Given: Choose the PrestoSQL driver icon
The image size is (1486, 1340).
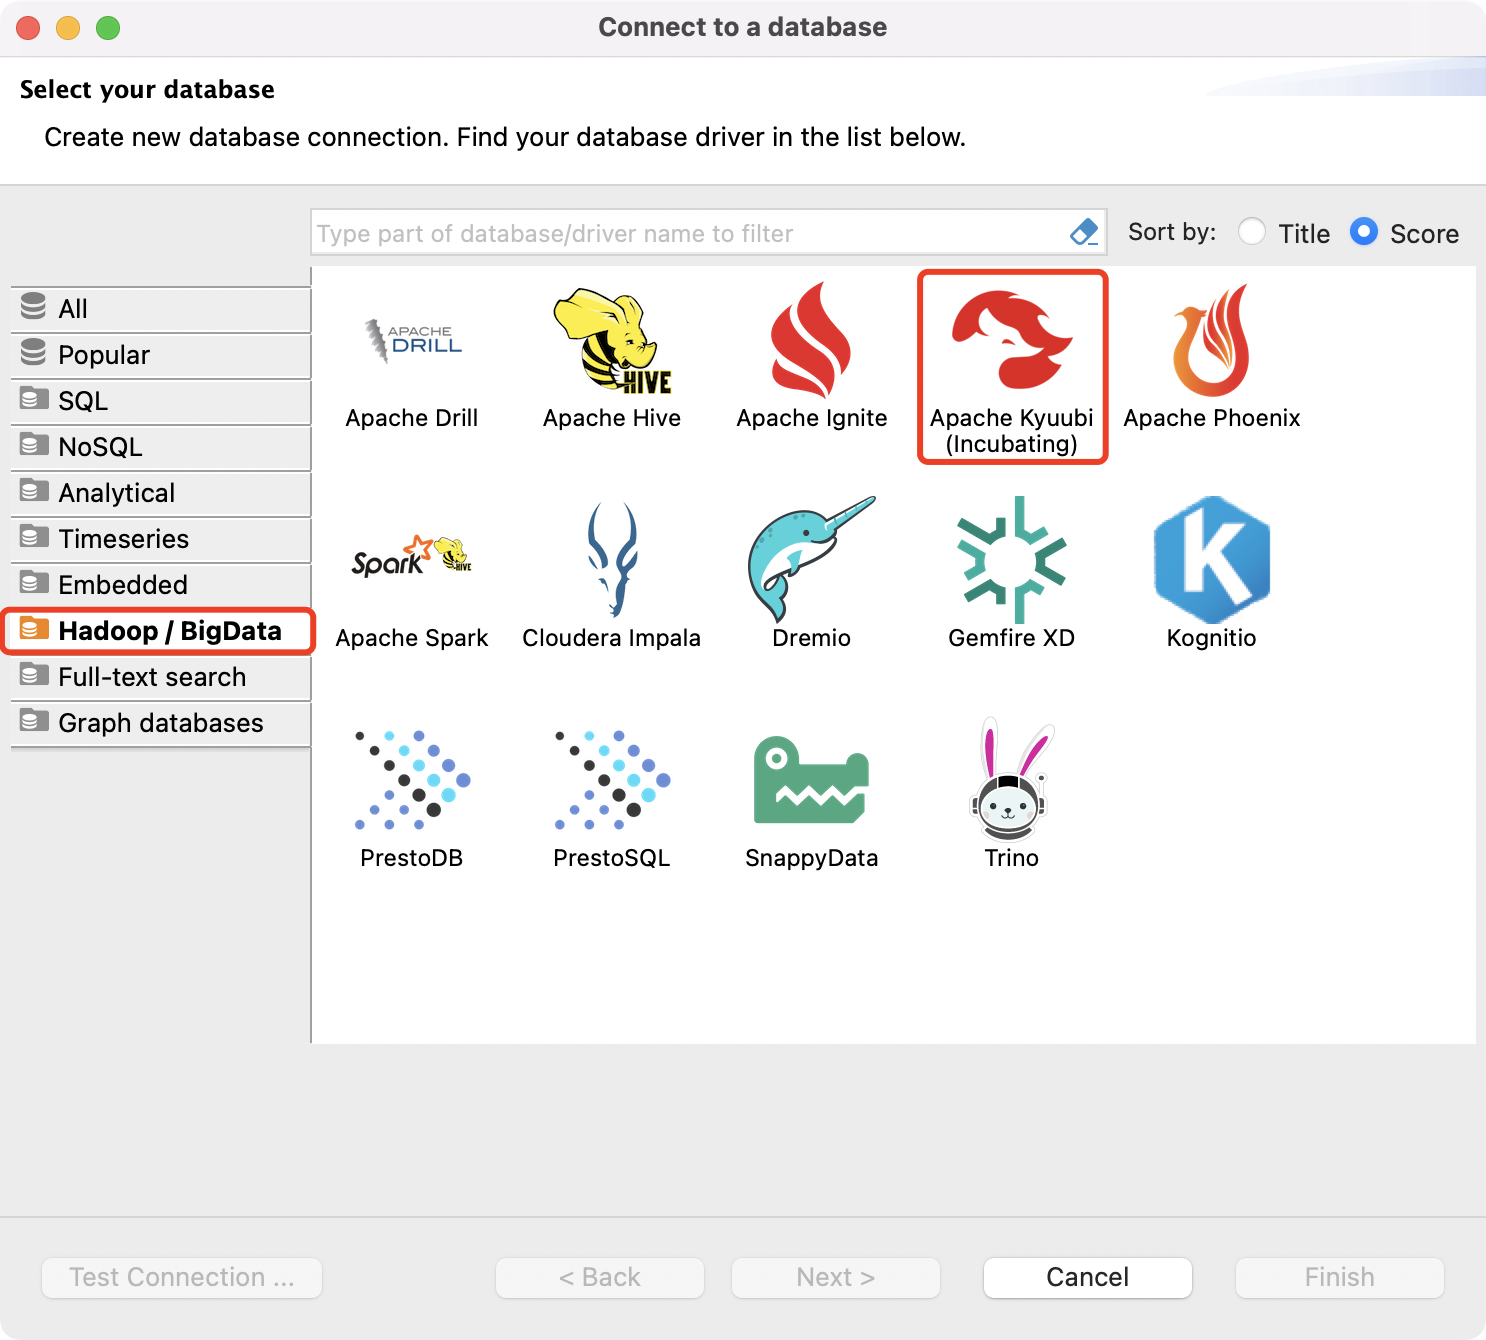Looking at the screenshot, I should [x=612, y=780].
